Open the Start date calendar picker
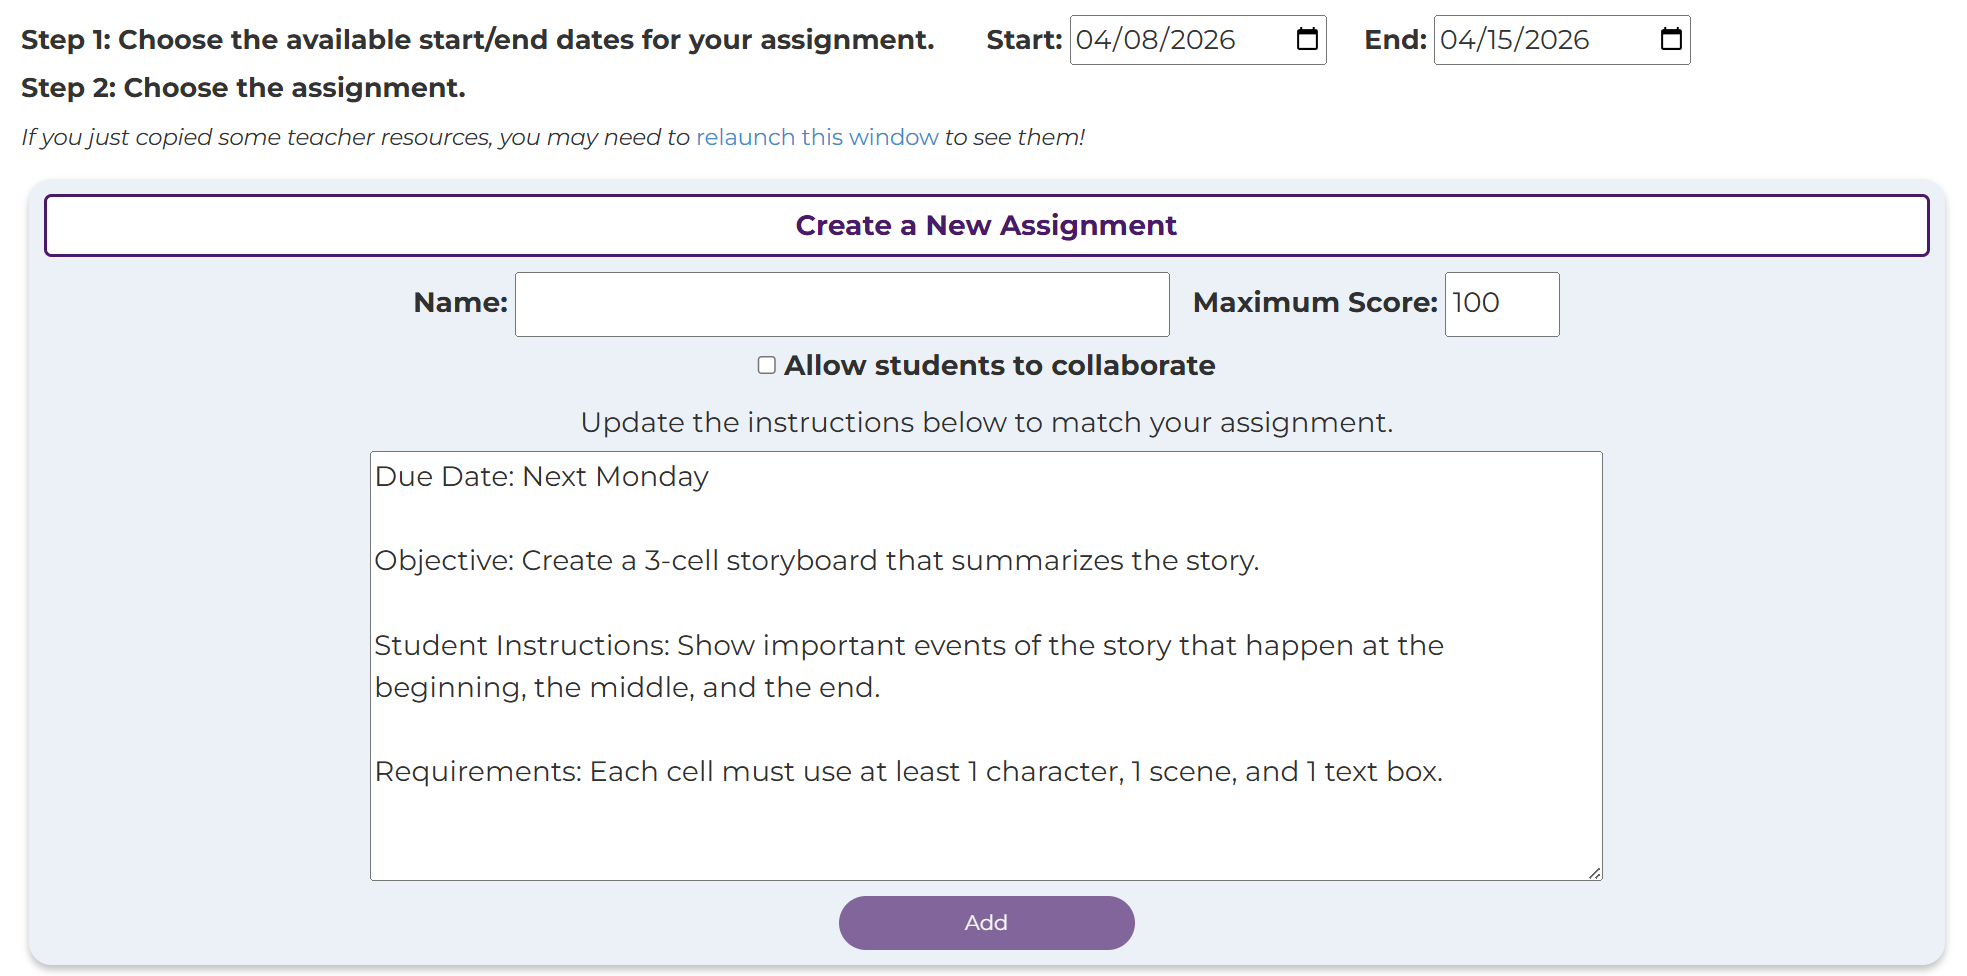Screen dimensions: 1967x976 [x=1307, y=39]
